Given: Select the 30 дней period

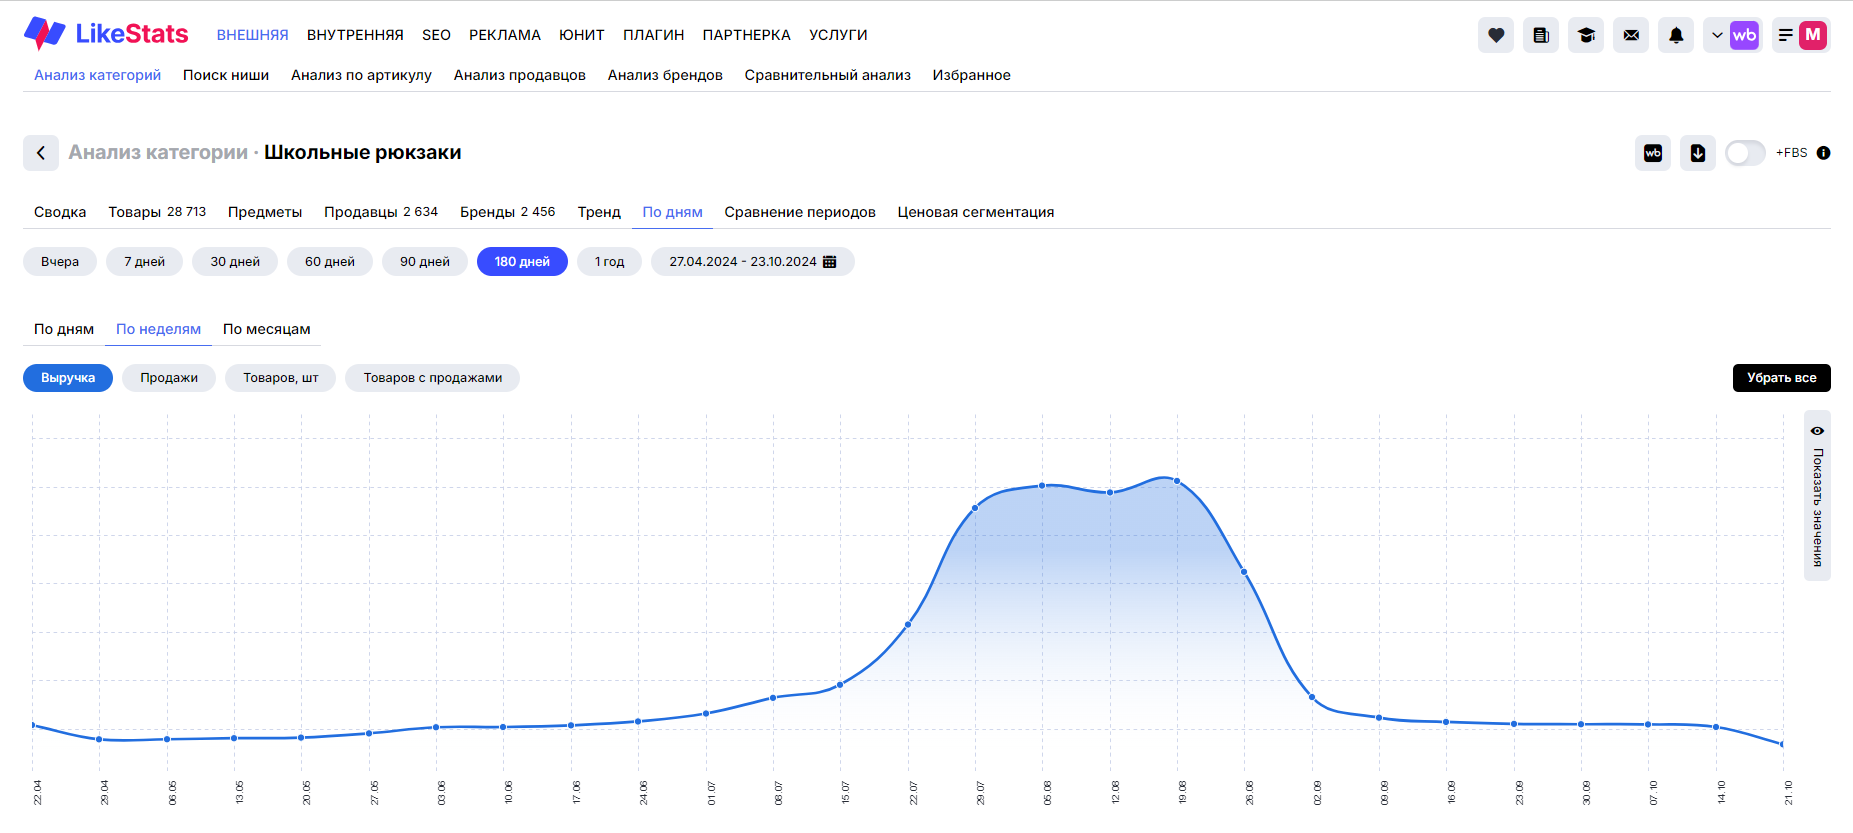Looking at the screenshot, I should (235, 262).
